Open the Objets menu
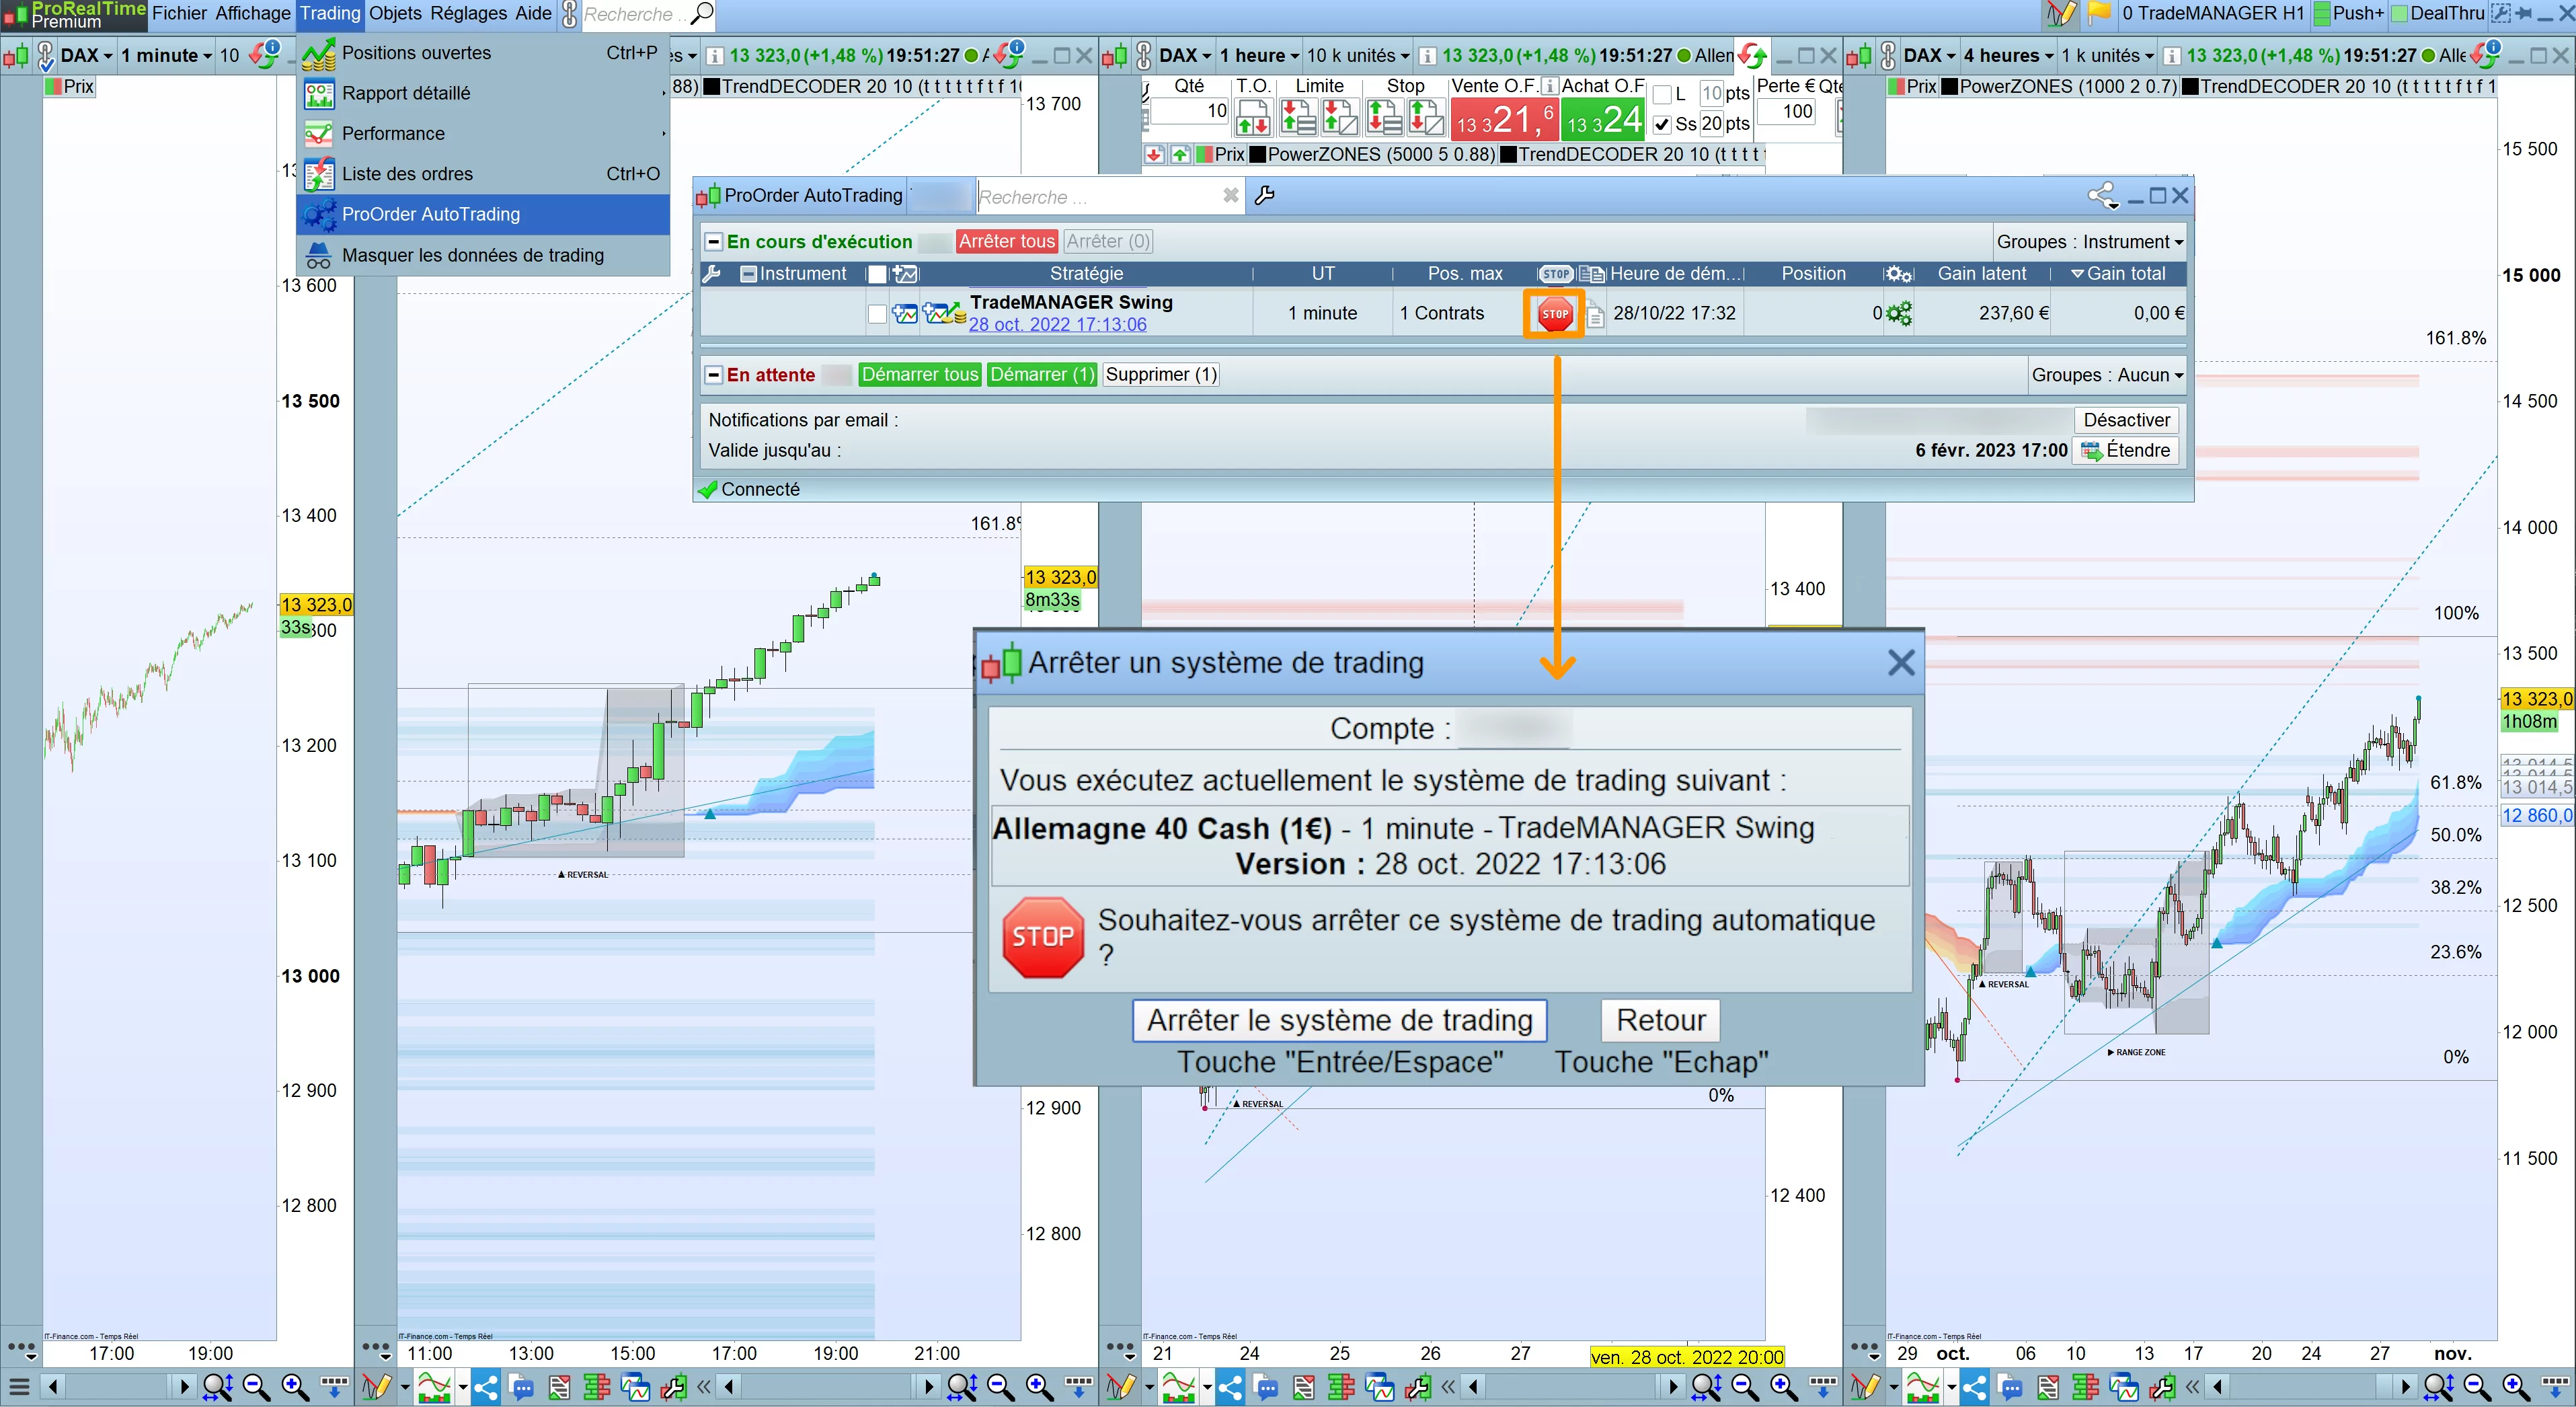 pyautogui.click(x=395, y=13)
